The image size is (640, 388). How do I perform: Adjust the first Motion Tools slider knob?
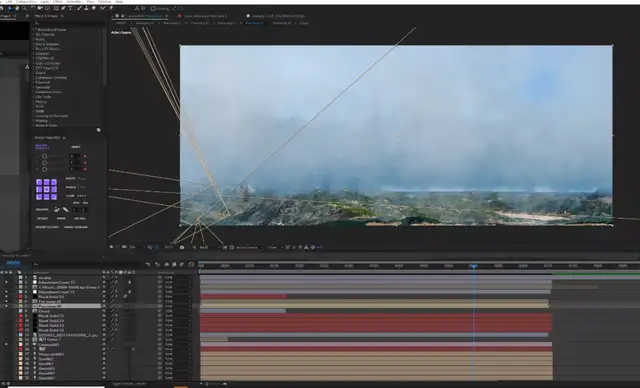44,156
